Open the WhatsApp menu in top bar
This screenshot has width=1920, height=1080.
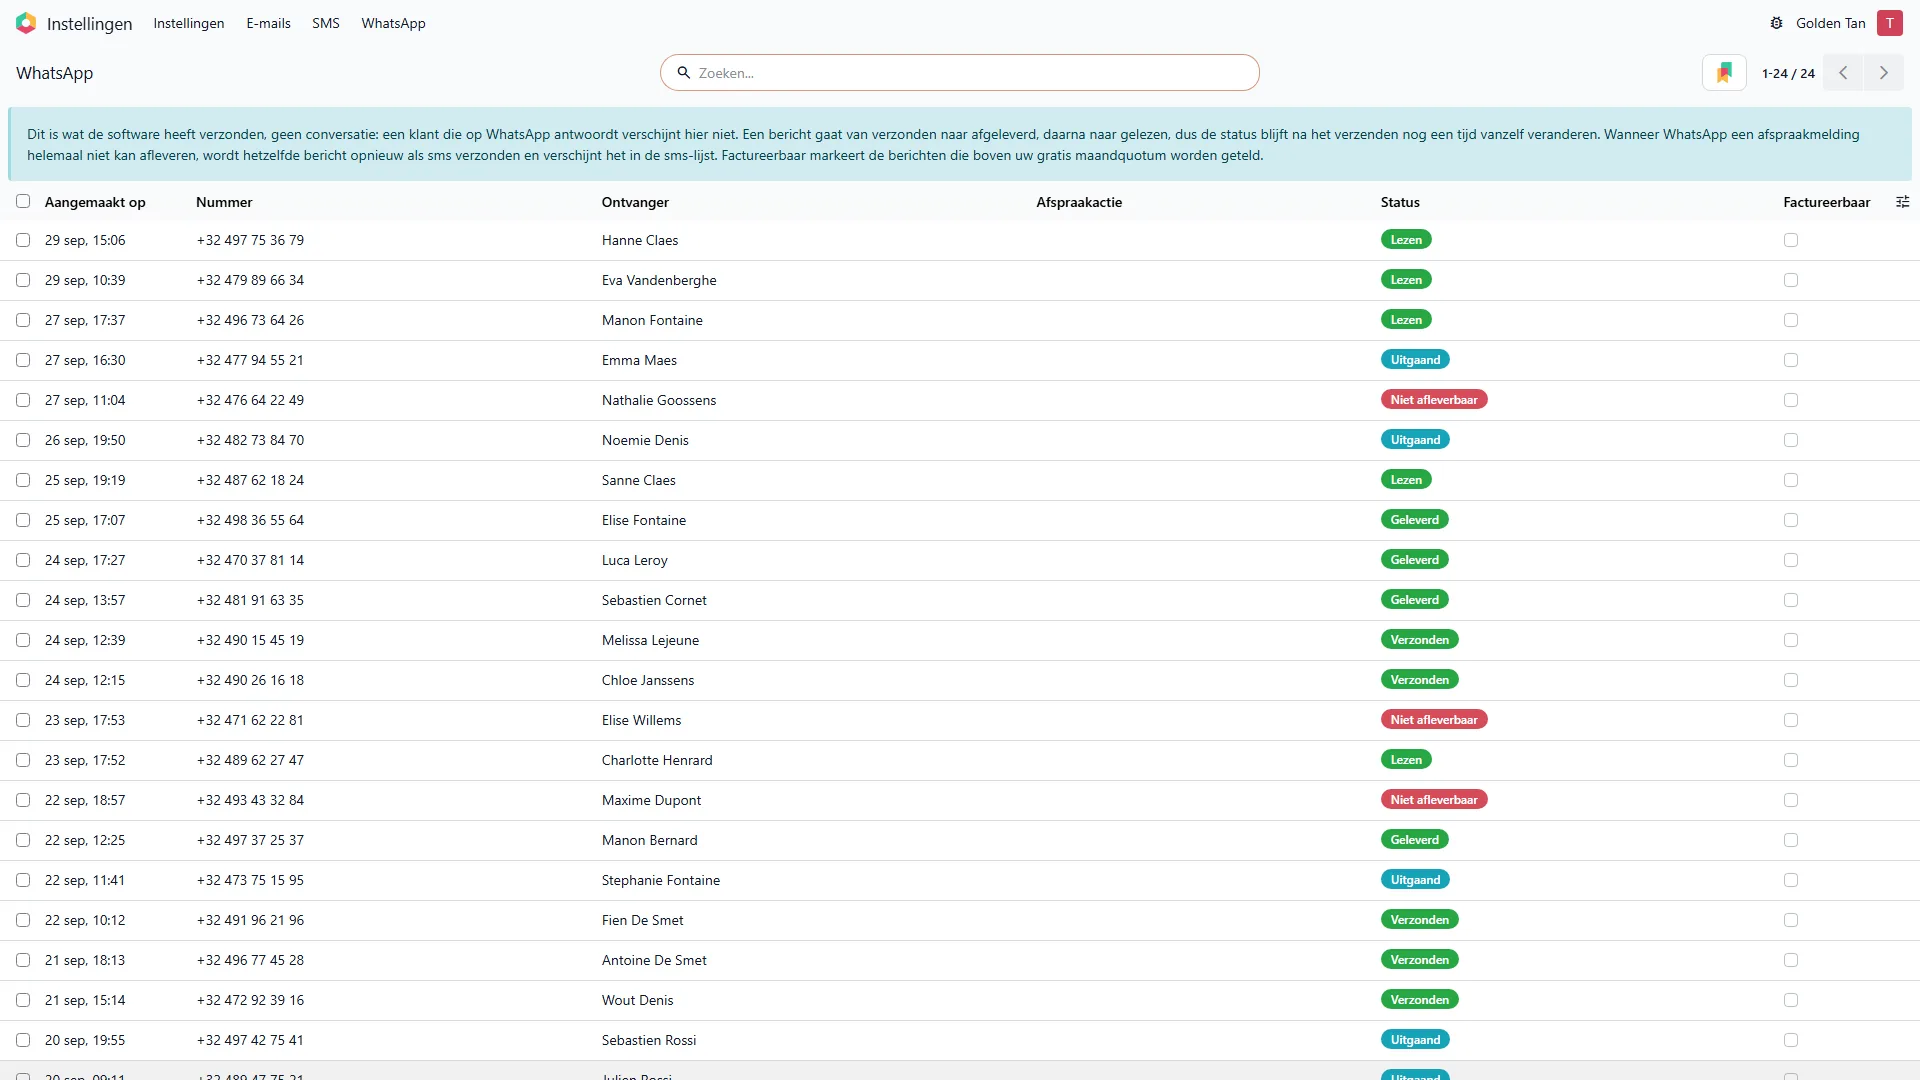click(393, 23)
